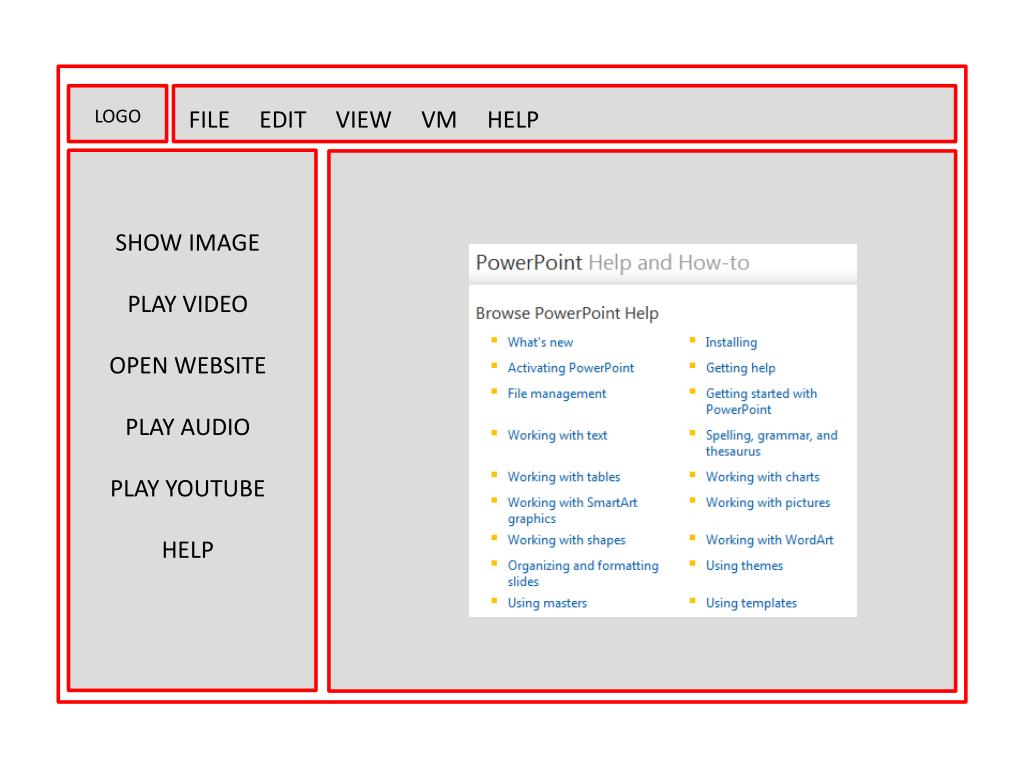Follow the Working with charts link
The width and height of the screenshot is (1024, 768).
pos(762,477)
